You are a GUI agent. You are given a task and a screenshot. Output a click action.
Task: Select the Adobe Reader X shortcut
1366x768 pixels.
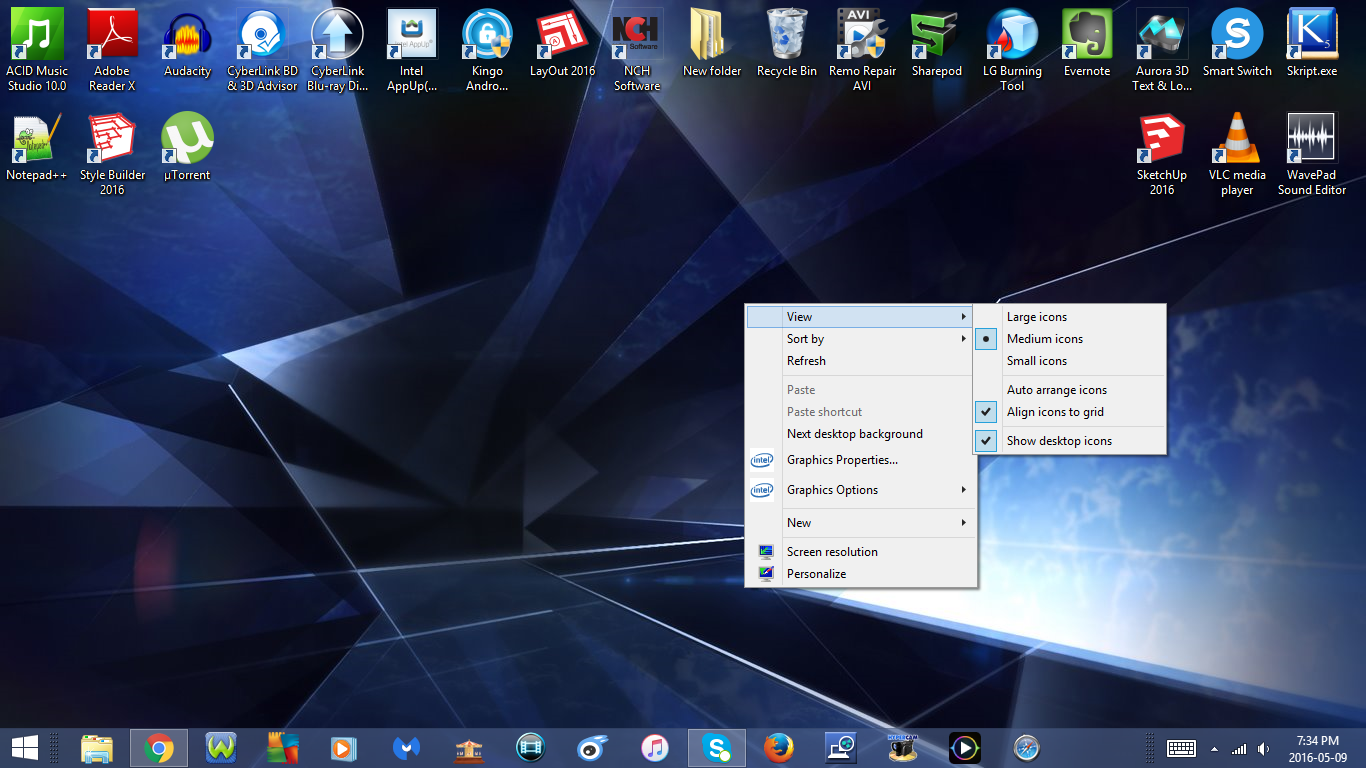[112, 50]
